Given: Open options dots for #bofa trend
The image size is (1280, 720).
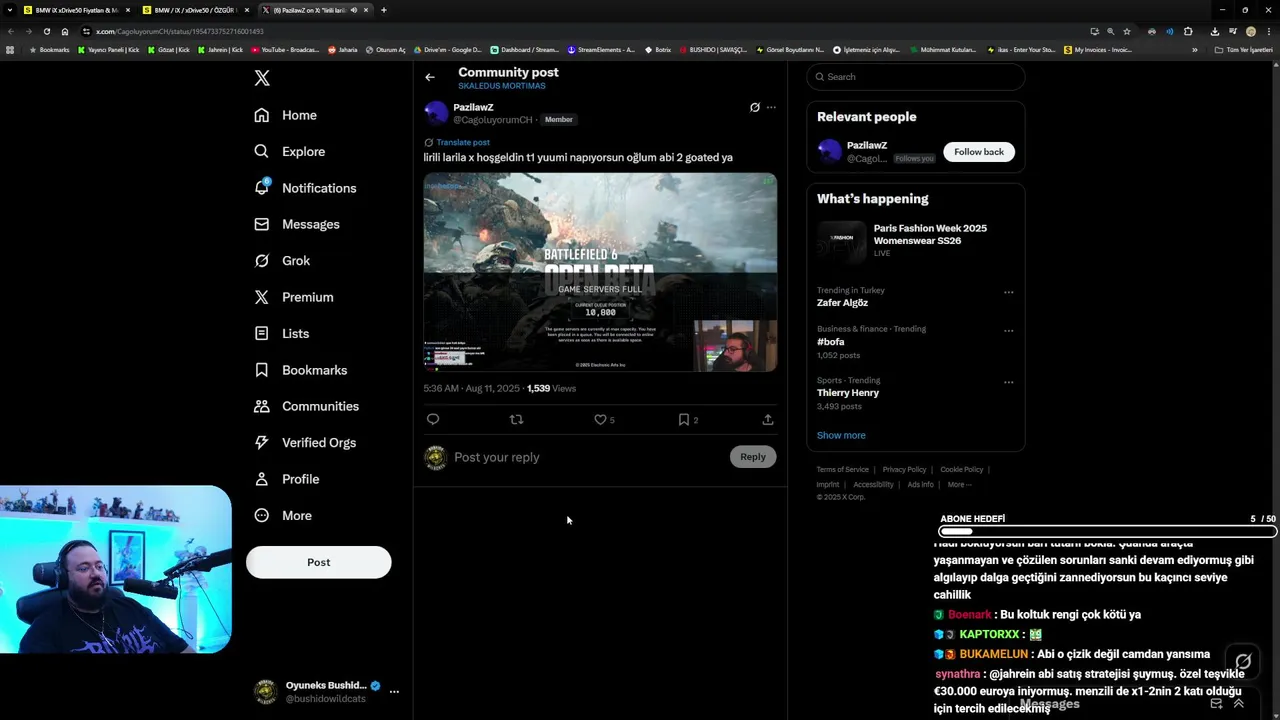Looking at the screenshot, I should pyautogui.click(x=1008, y=331).
